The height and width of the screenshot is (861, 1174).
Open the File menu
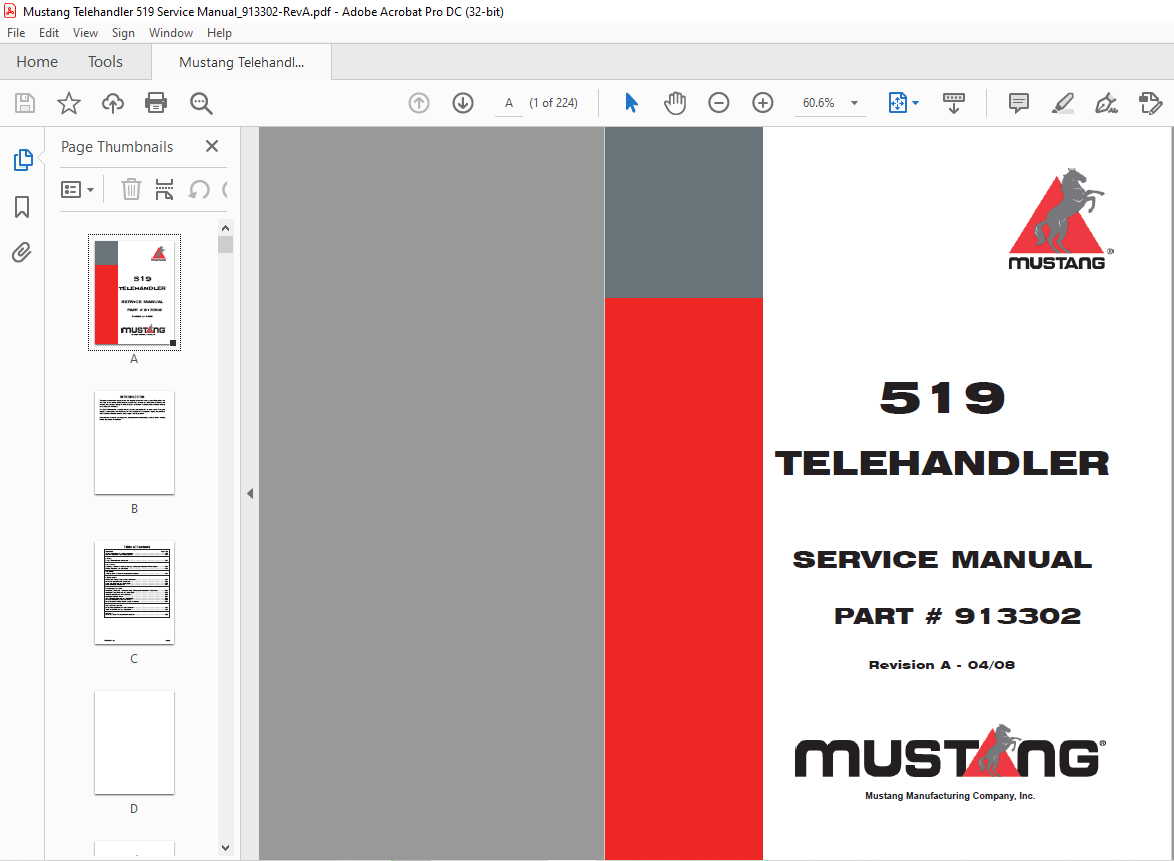(x=16, y=33)
